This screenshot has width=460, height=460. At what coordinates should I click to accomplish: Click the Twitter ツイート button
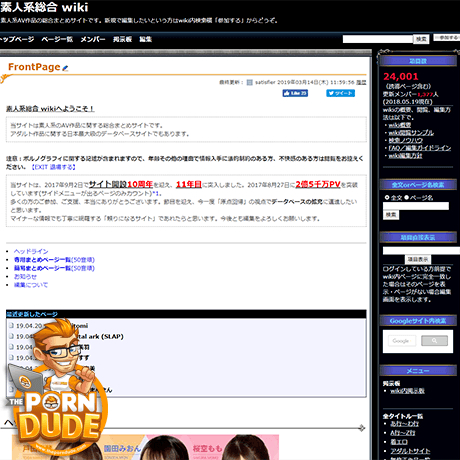tap(340, 93)
